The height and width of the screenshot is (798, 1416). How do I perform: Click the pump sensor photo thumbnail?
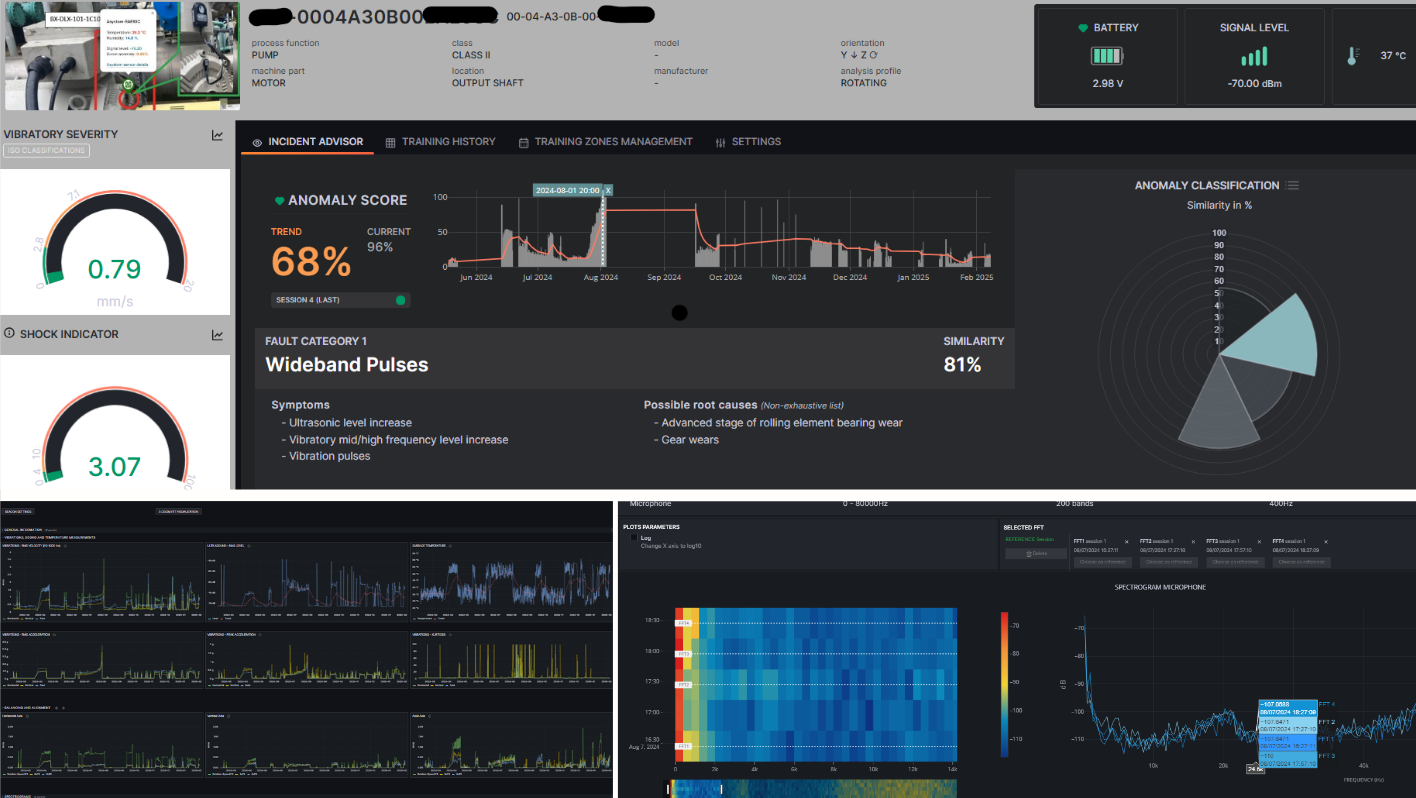pyautogui.click(x=121, y=55)
